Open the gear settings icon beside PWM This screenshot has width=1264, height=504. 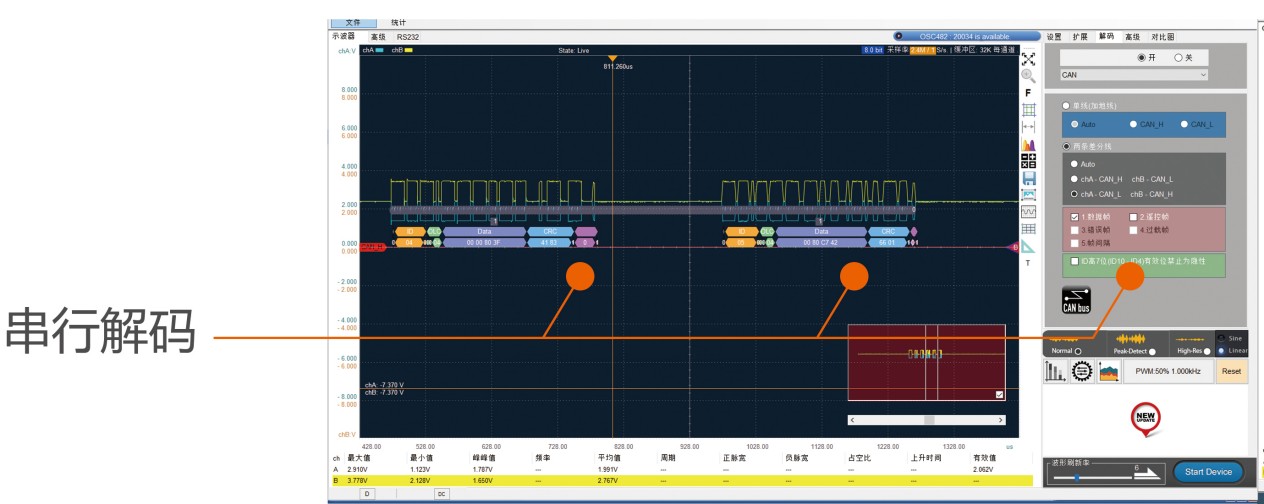pos(1079,371)
